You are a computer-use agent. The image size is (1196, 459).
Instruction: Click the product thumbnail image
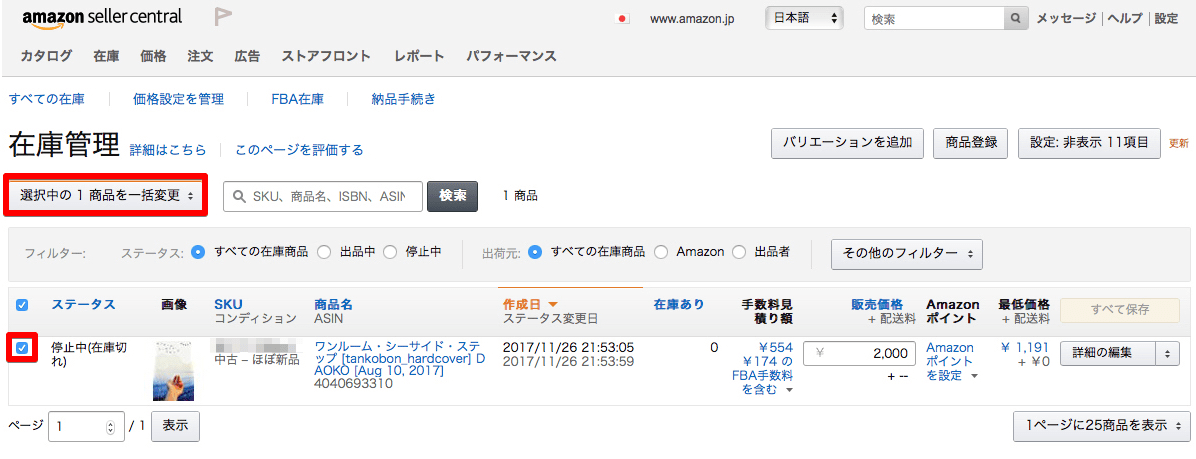point(173,371)
